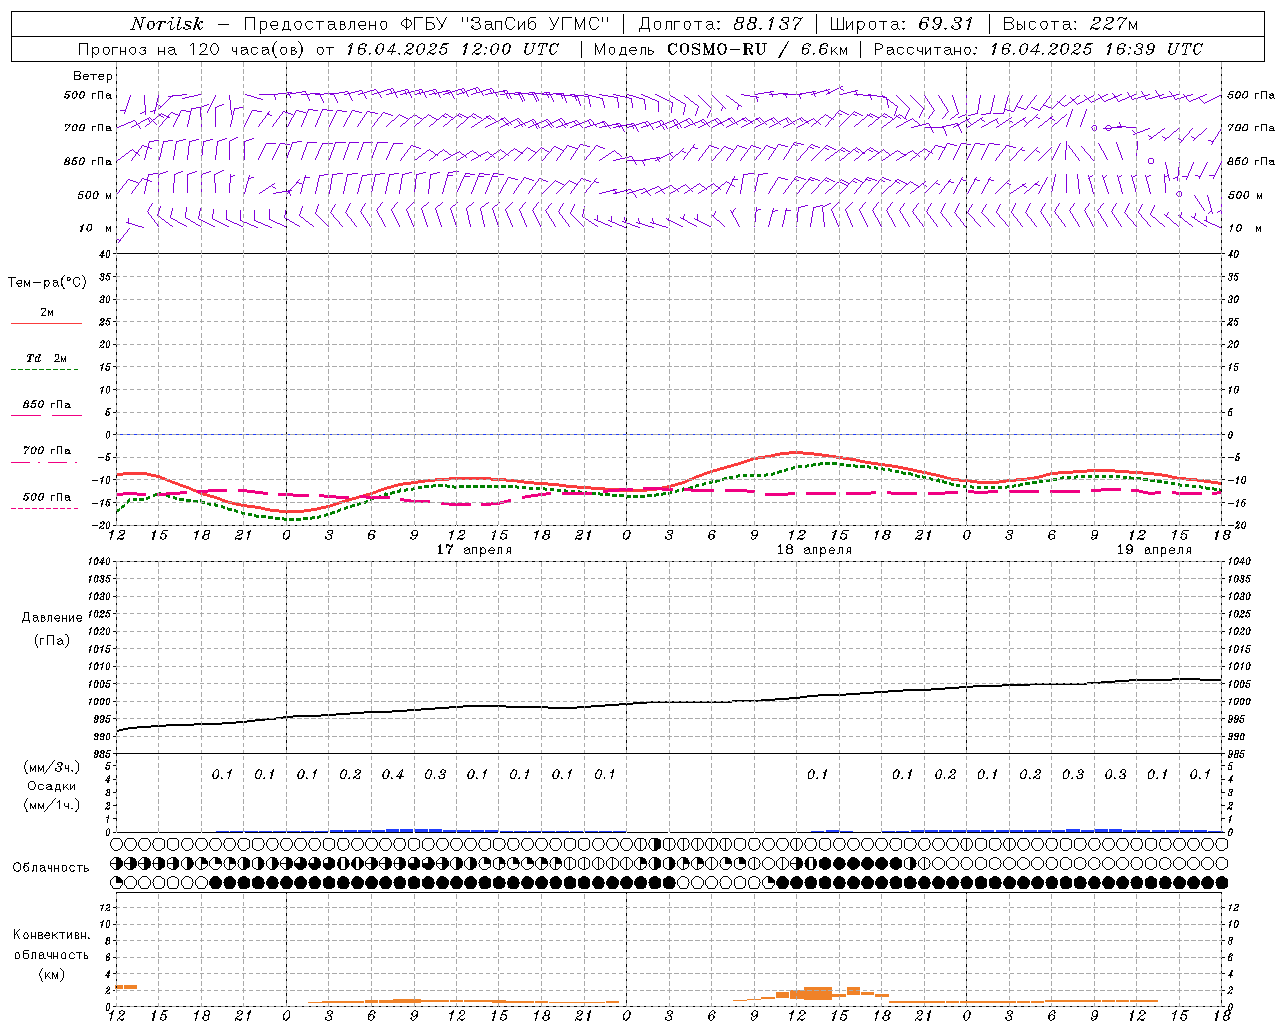Click '700 гПа' in the temperature legend
This screenshot has width=1280, height=1024.
[47, 450]
